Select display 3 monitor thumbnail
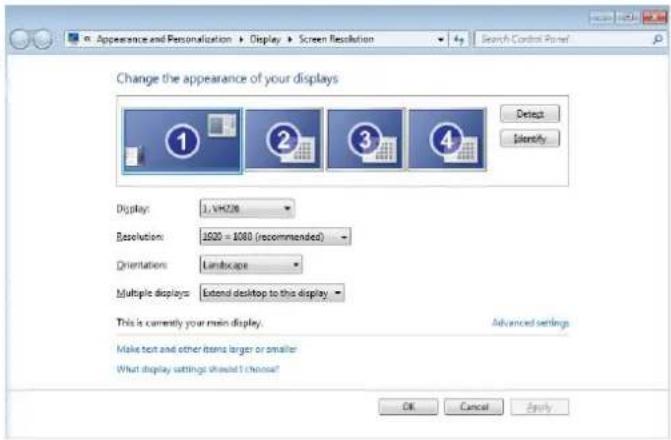 pos(365,140)
